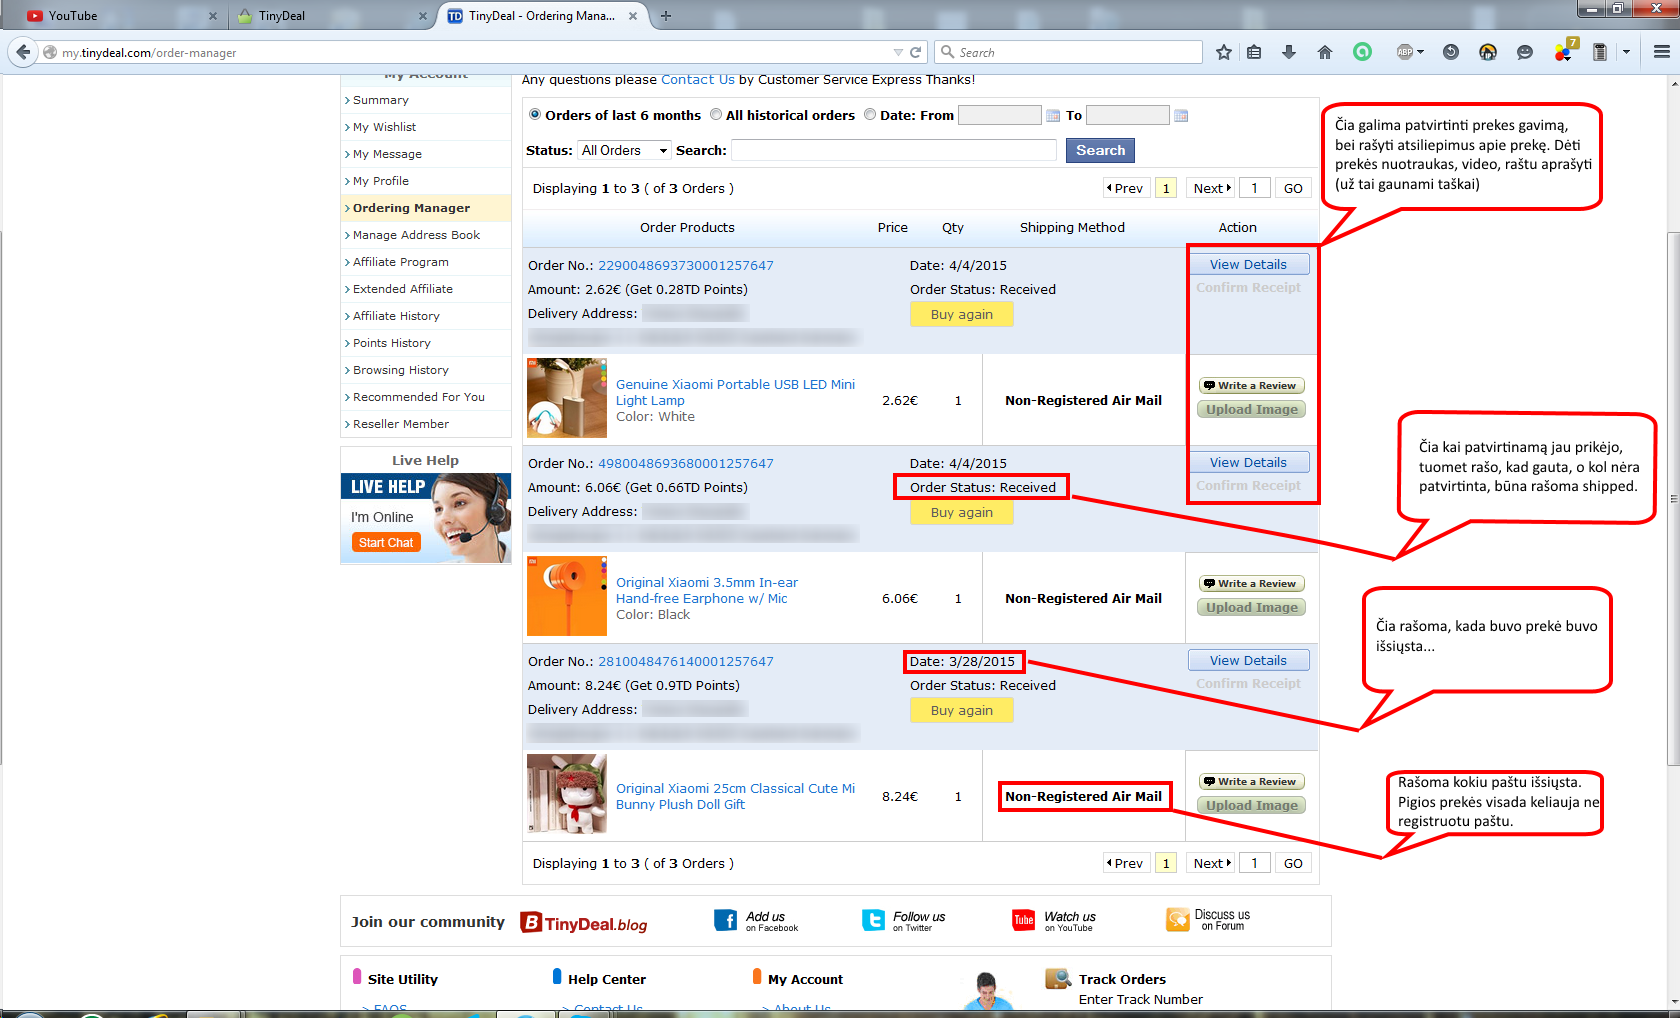This screenshot has height=1018, width=1680.
Task: Bookmark this page with the star icon
Action: pyautogui.click(x=1223, y=52)
